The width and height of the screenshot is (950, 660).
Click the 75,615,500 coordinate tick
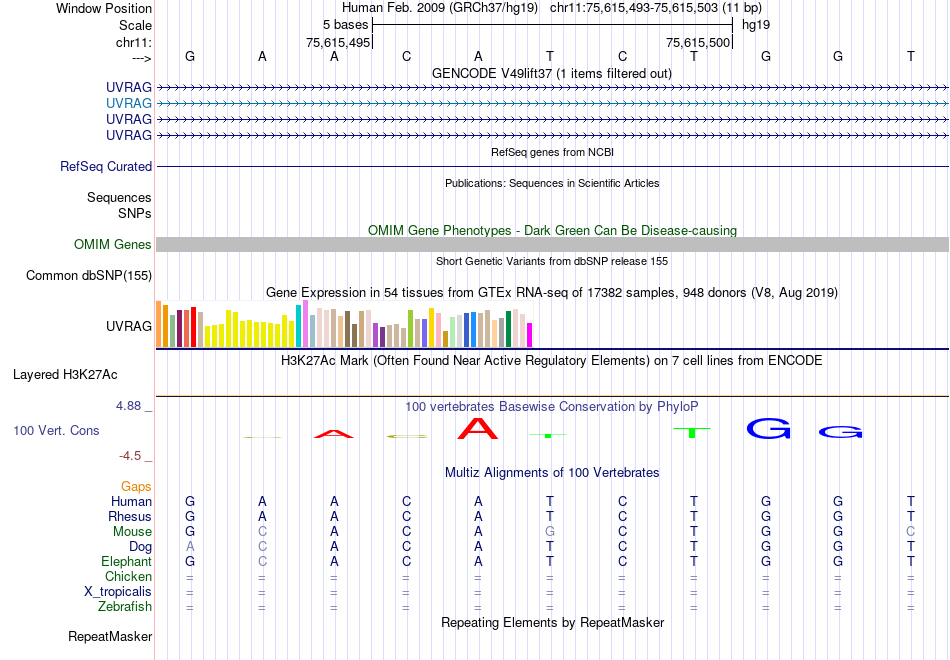pyautogui.click(x=697, y=42)
